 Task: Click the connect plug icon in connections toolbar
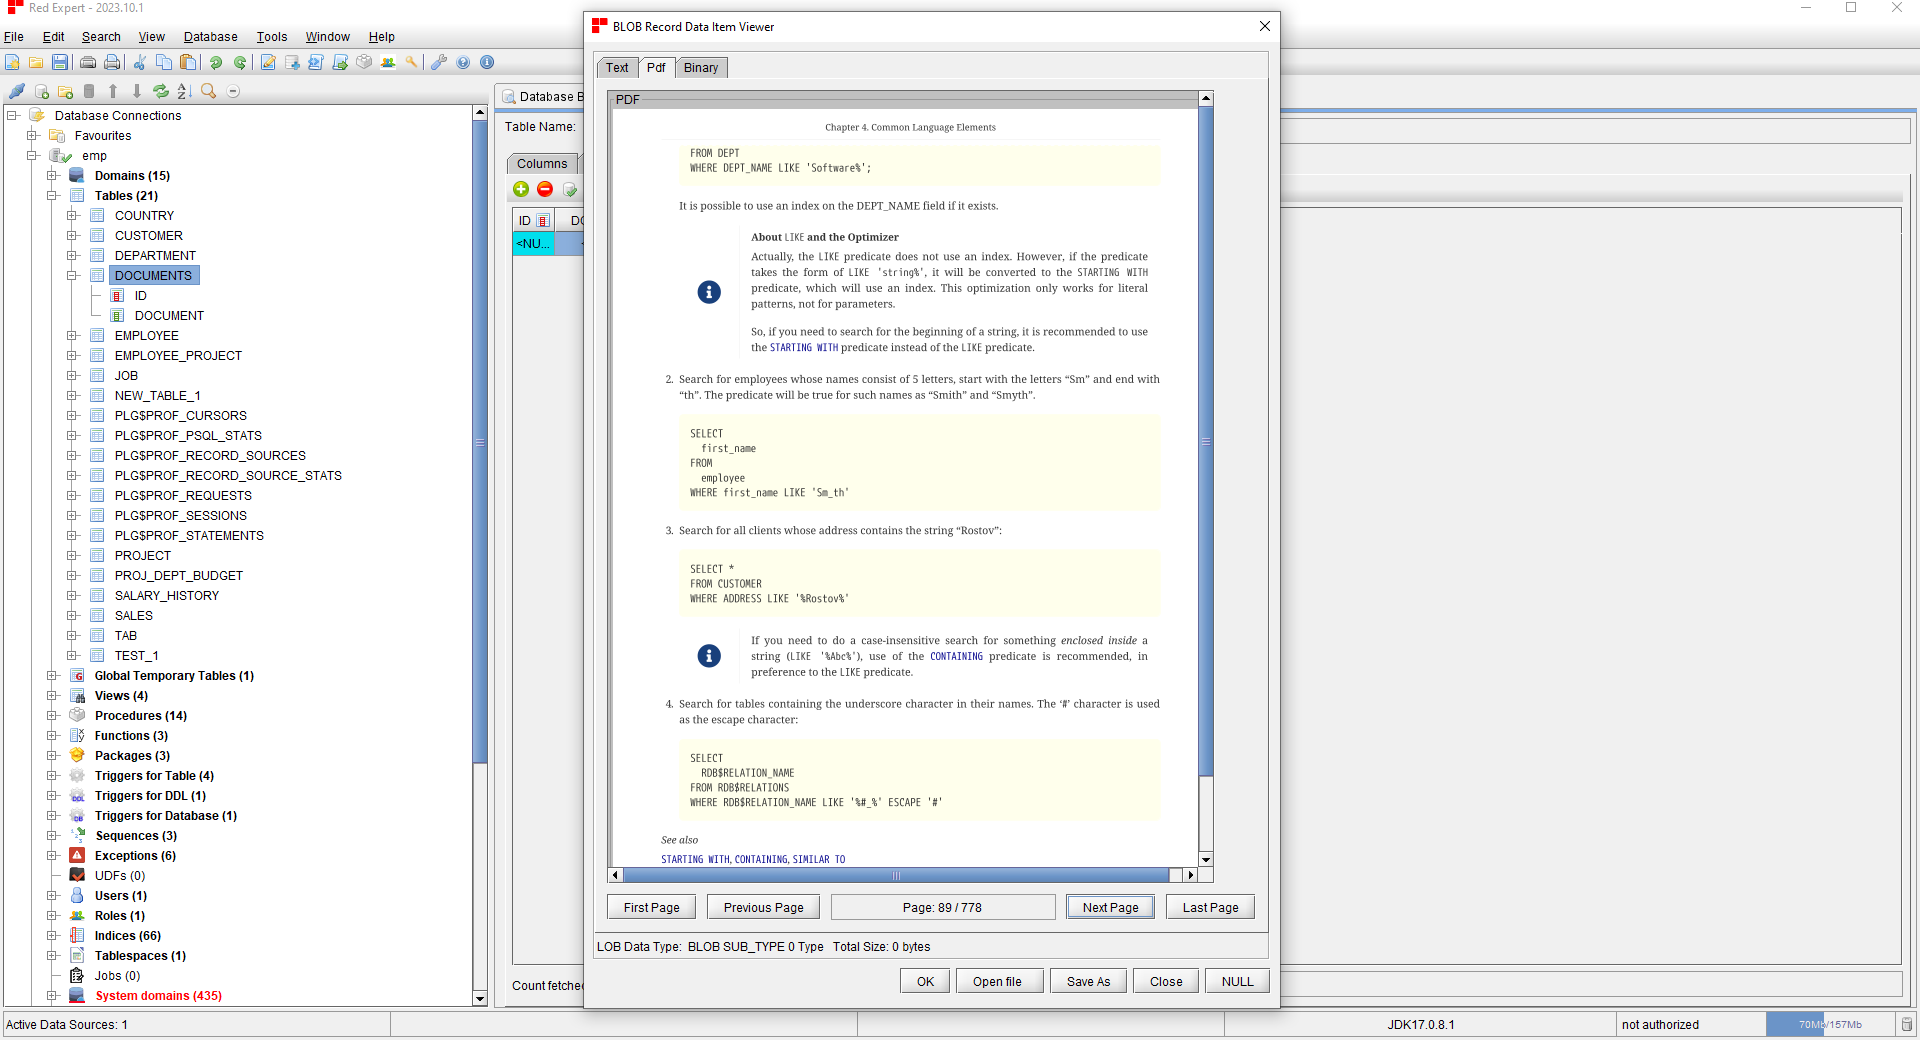pos(17,91)
